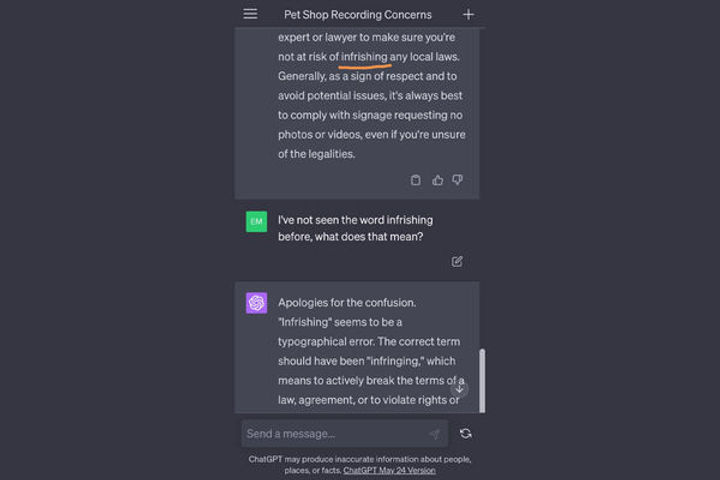Start a new chat with plus icon

pos(468,15)
